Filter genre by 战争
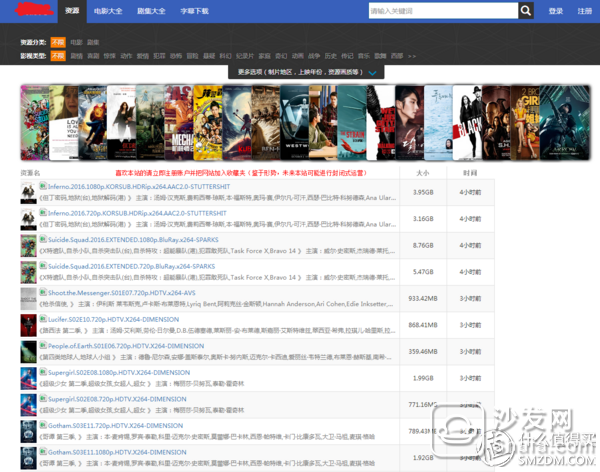 (314, 56)
